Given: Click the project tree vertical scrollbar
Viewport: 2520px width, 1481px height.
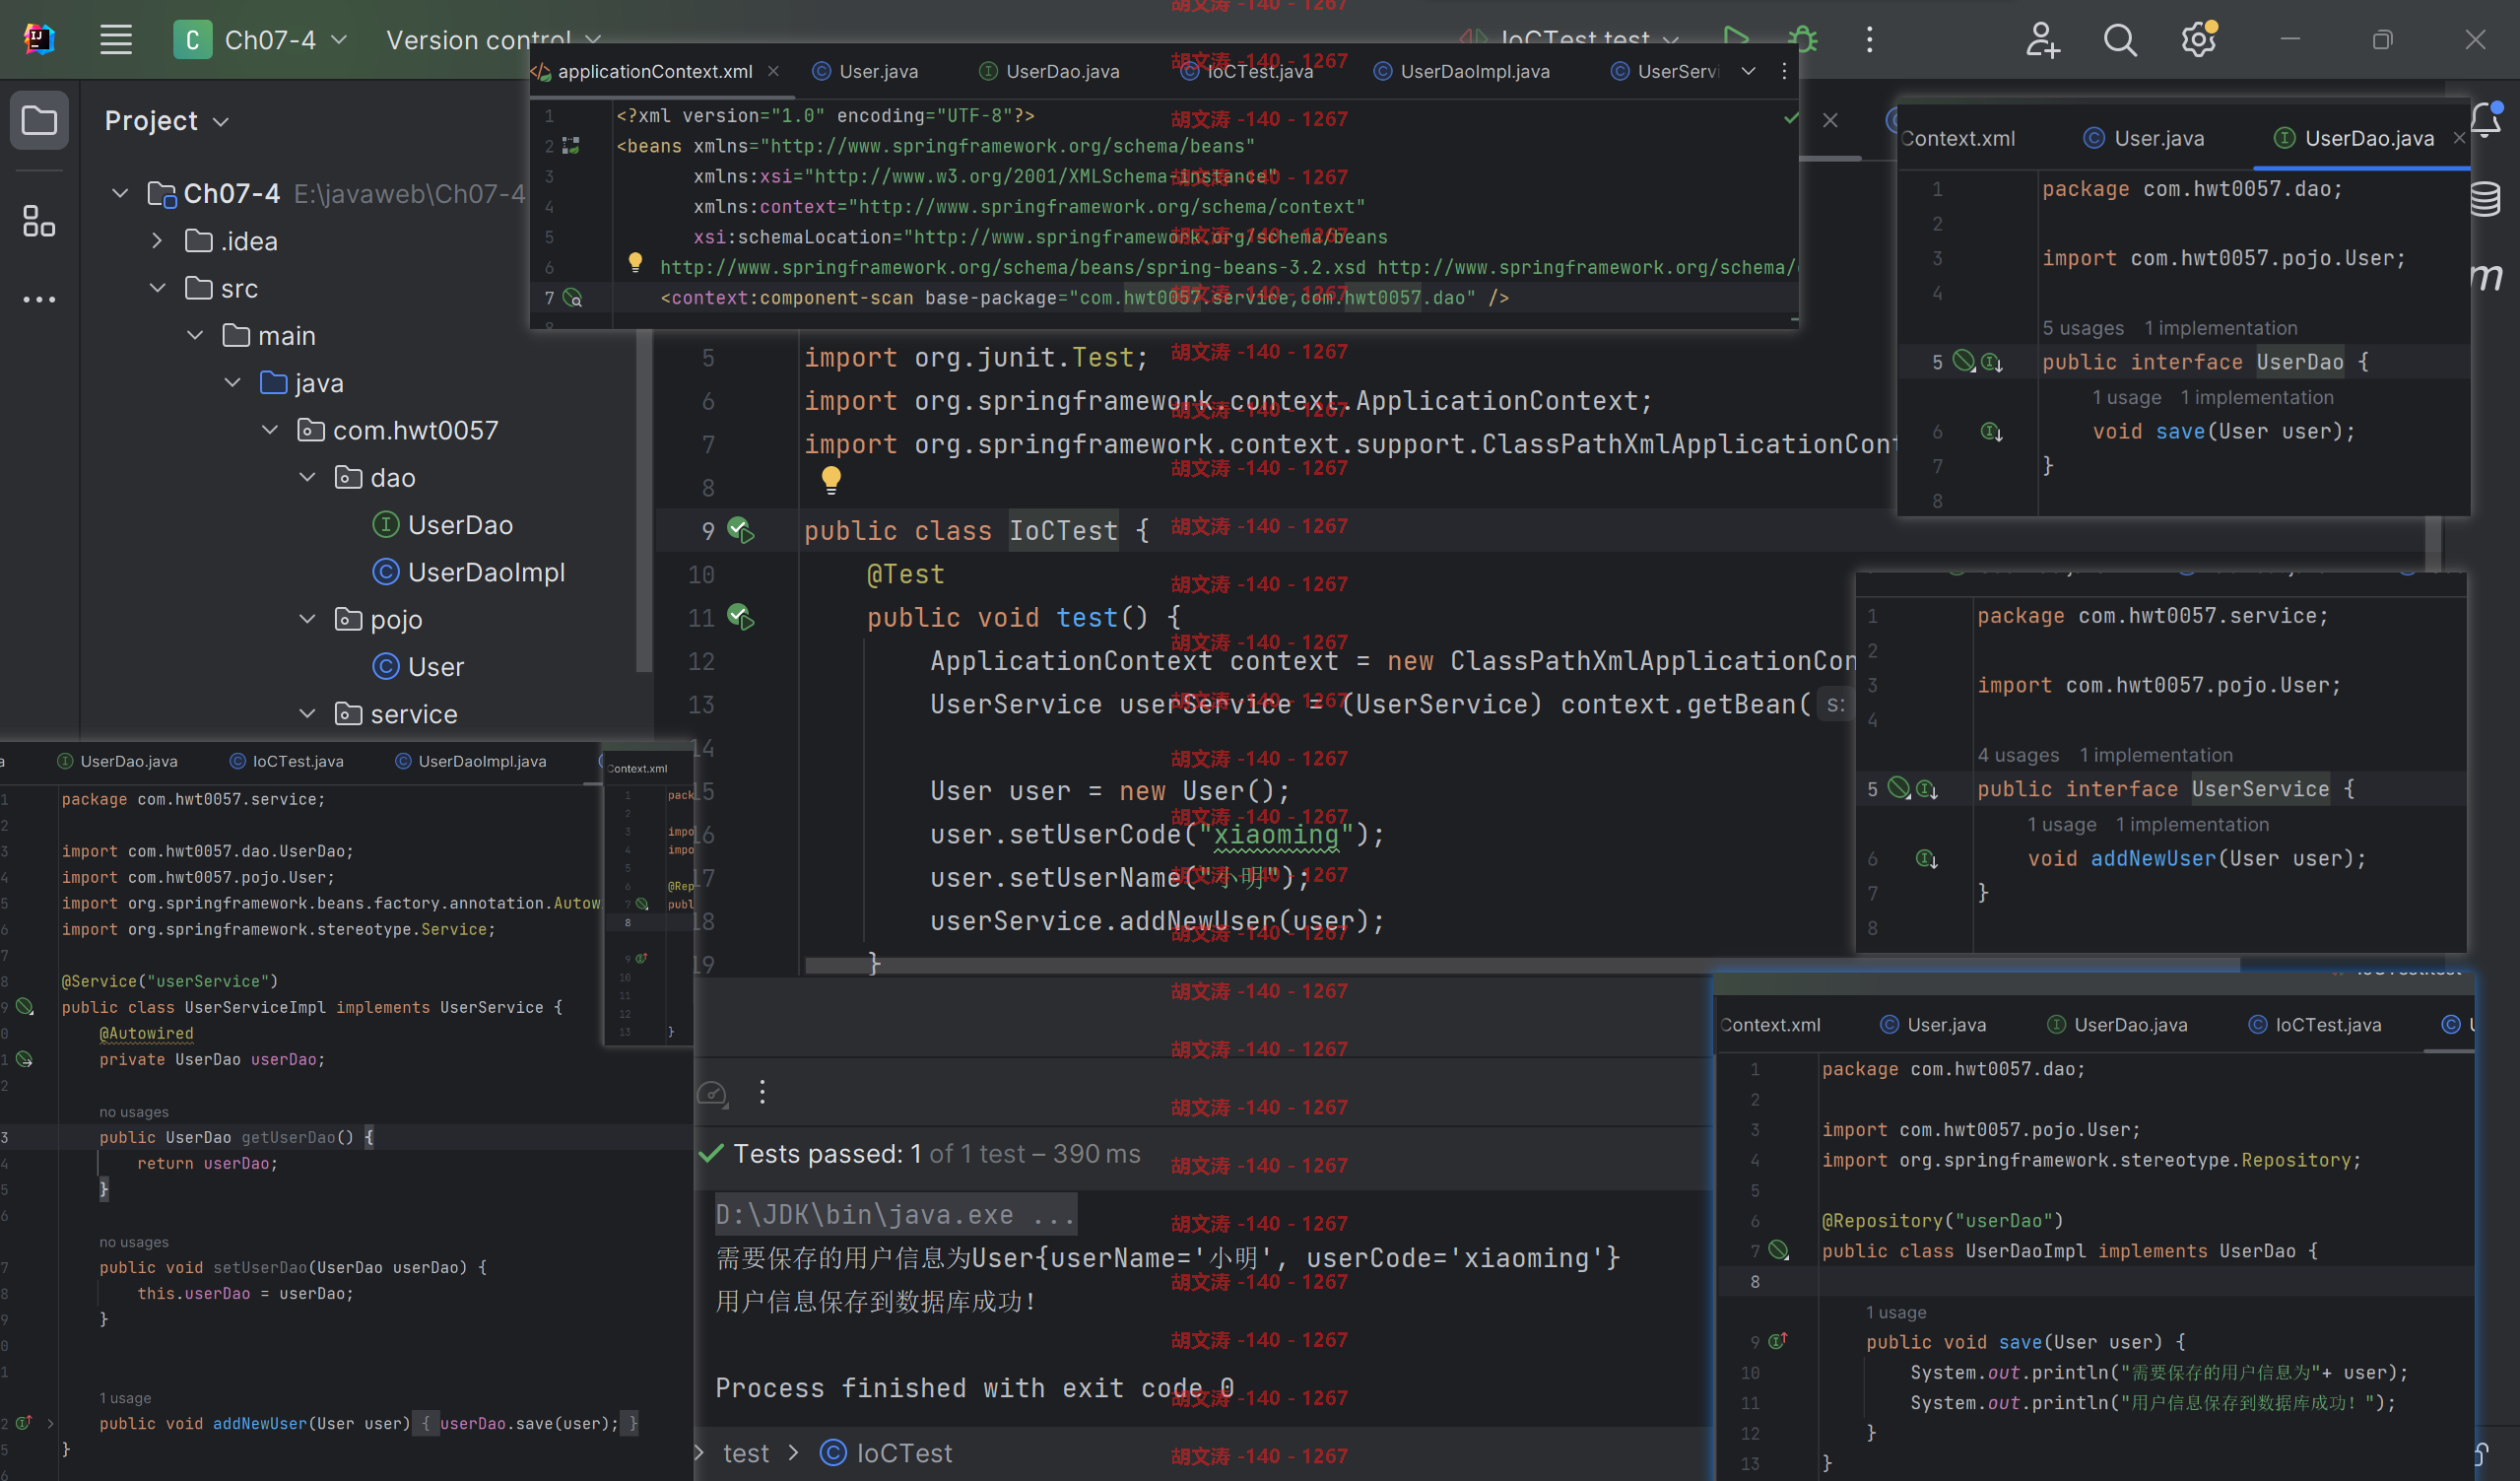Looking at the screenshot, I should [x=645, y=500].
